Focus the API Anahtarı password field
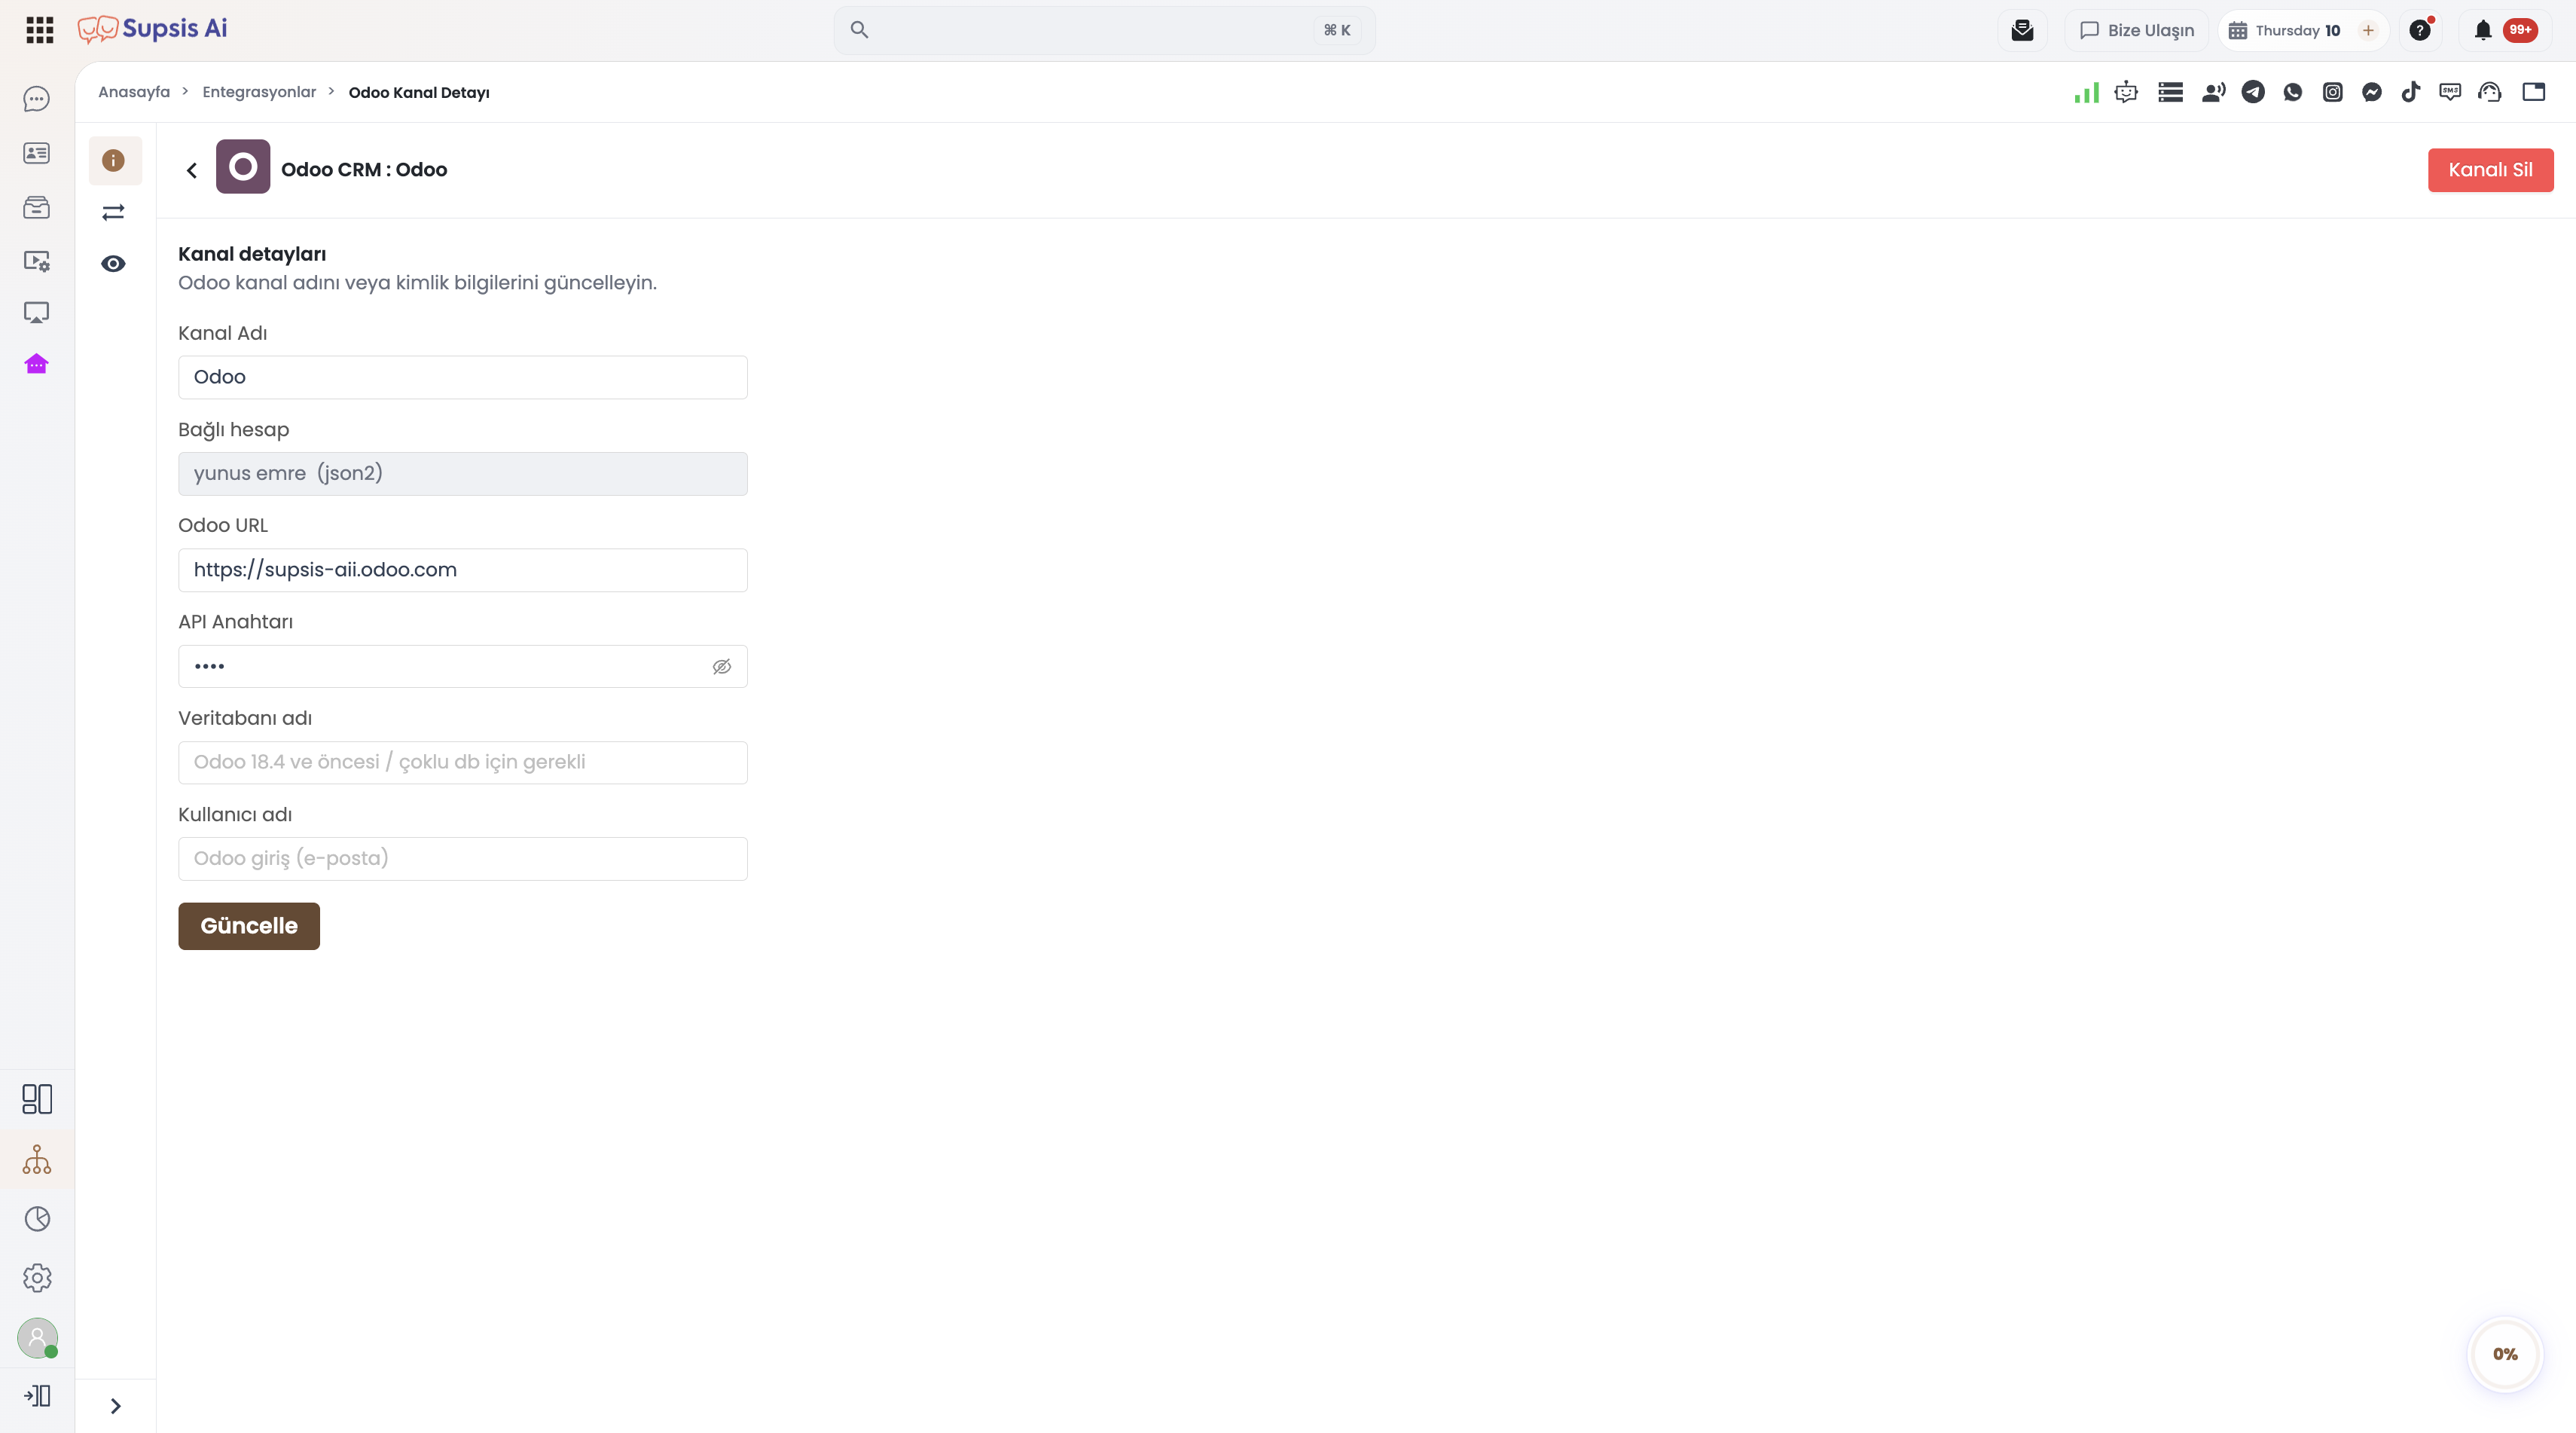This screenshot has width=2576, height=1433. tap(463, 666)
